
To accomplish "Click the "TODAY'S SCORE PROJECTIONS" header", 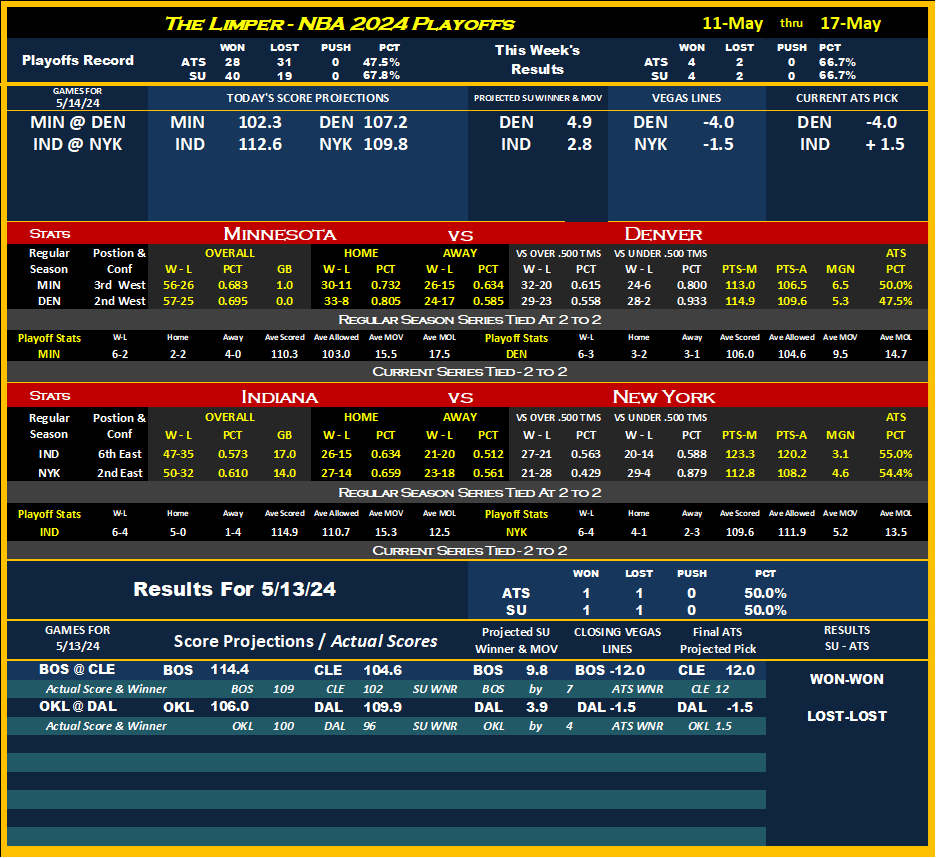I will click(x=308, y=99).
